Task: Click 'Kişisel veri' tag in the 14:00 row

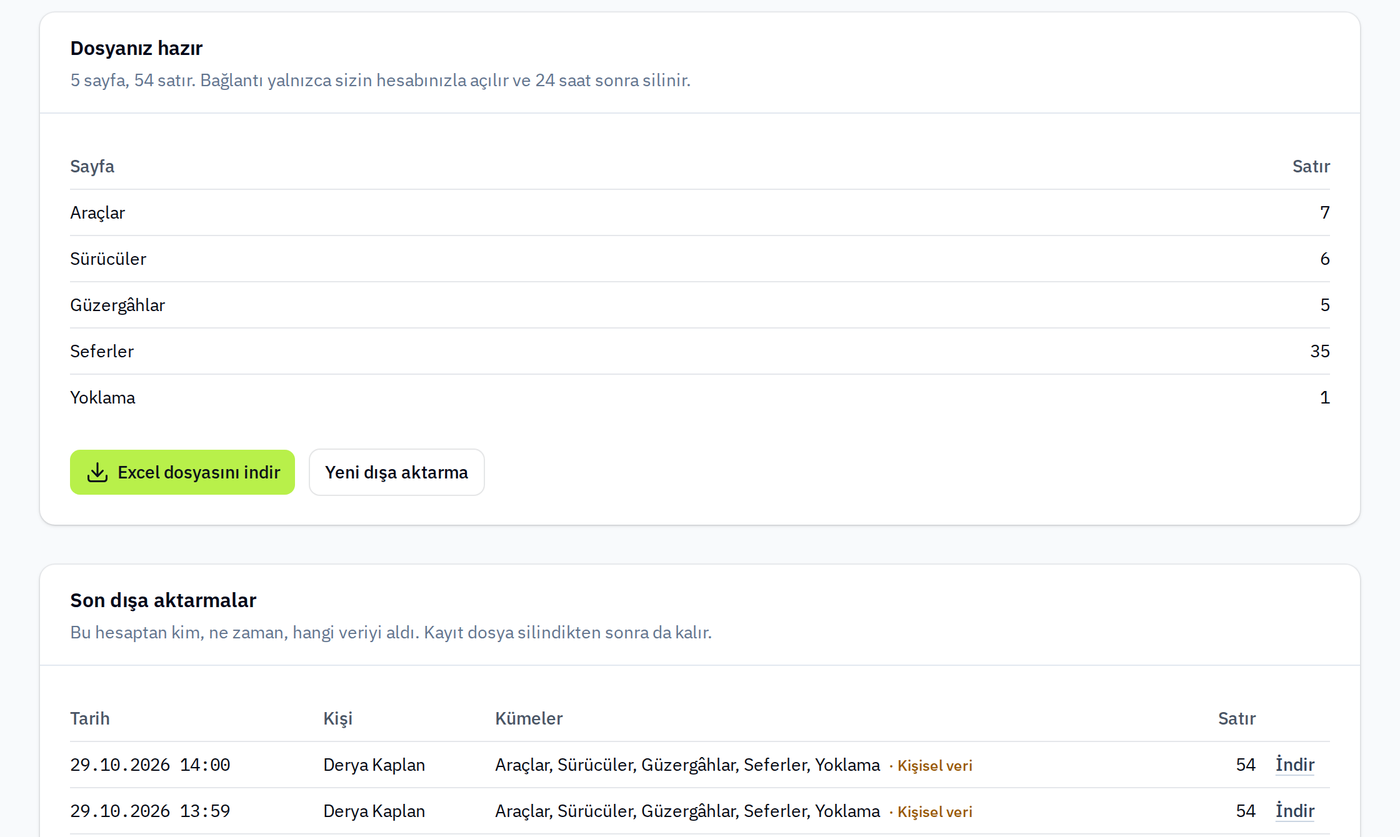Action: [934, 766]
